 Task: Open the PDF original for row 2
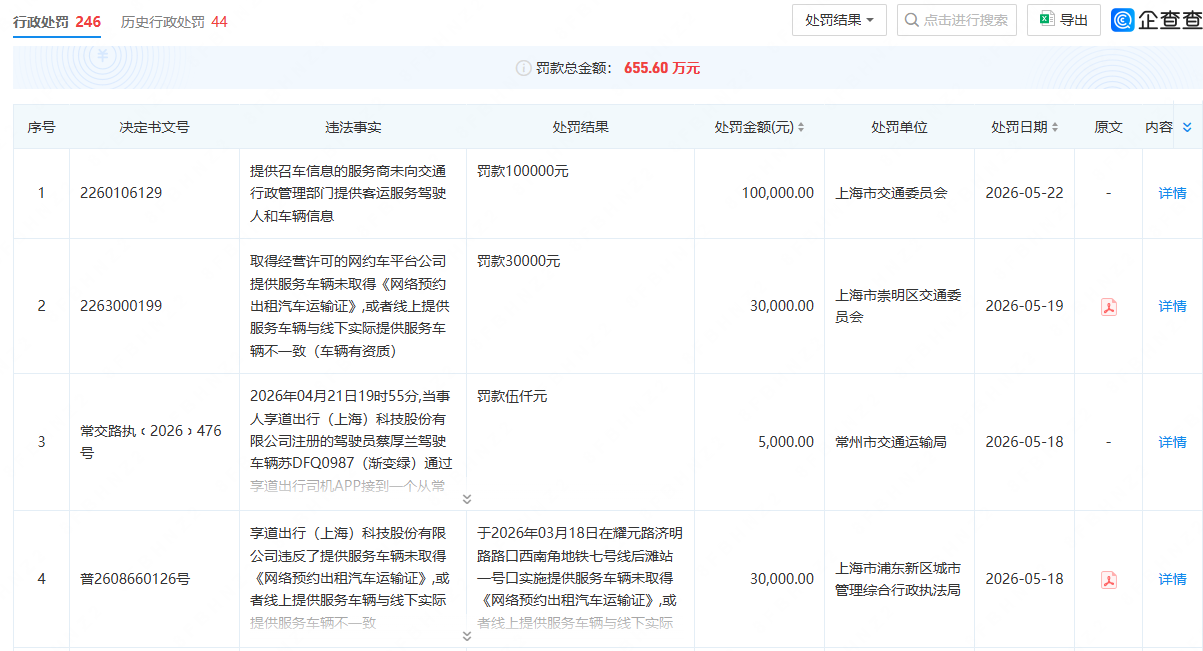1108,306
